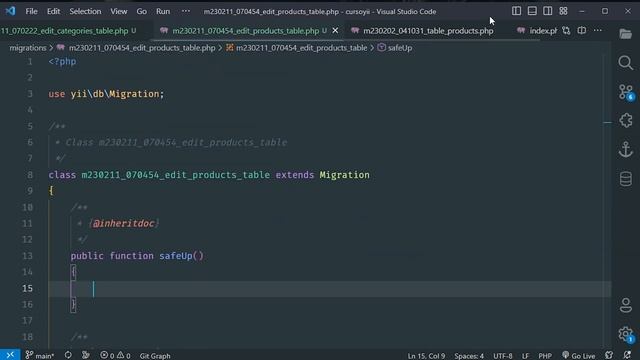The height and width of the screenshot is (360, 640).
Task: Open the hidden menus ellipsis in menu bar
Action: [x=186, y=11]
